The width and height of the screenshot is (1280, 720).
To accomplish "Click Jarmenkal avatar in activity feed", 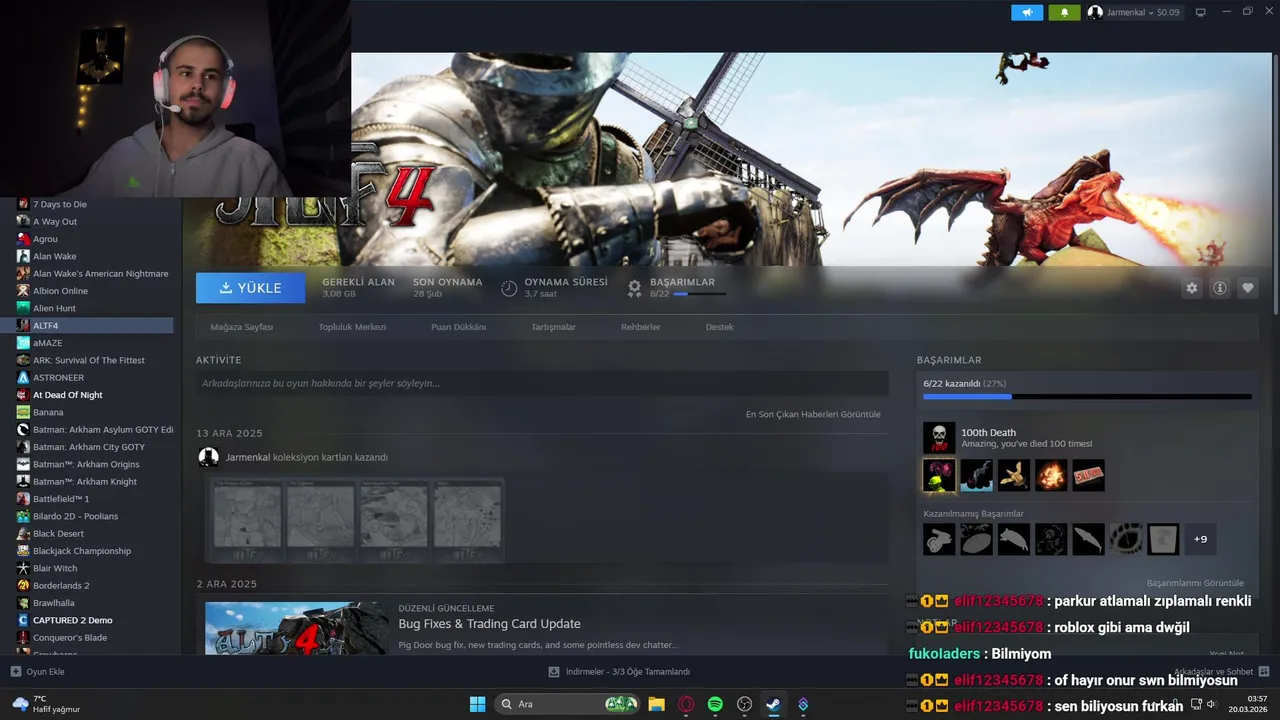I will click(209, 457).
